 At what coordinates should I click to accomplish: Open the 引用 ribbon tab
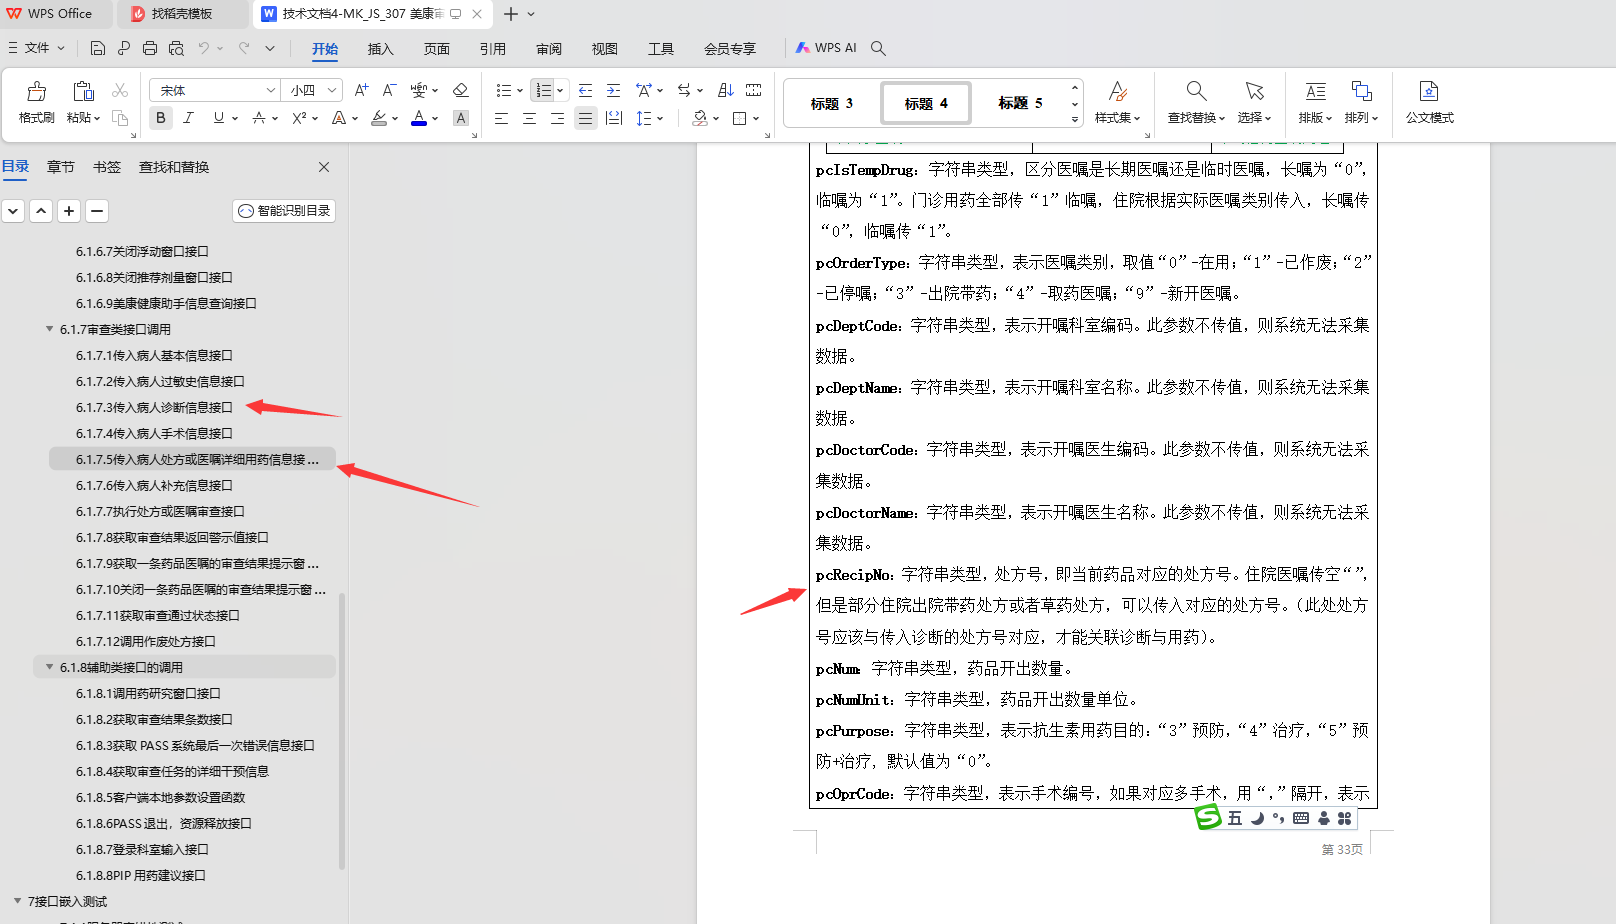click(x=493, y=49)
